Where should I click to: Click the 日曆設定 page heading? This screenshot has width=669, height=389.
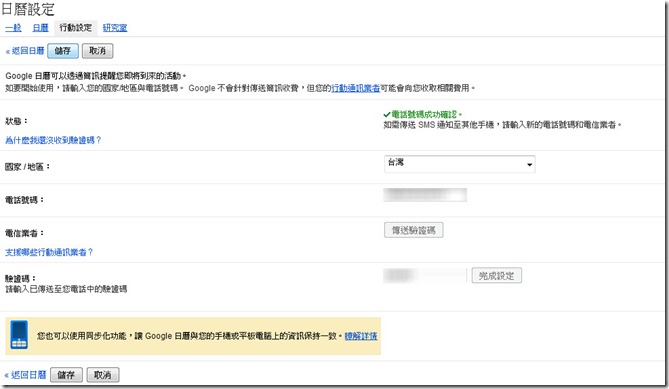click(28, 9)
